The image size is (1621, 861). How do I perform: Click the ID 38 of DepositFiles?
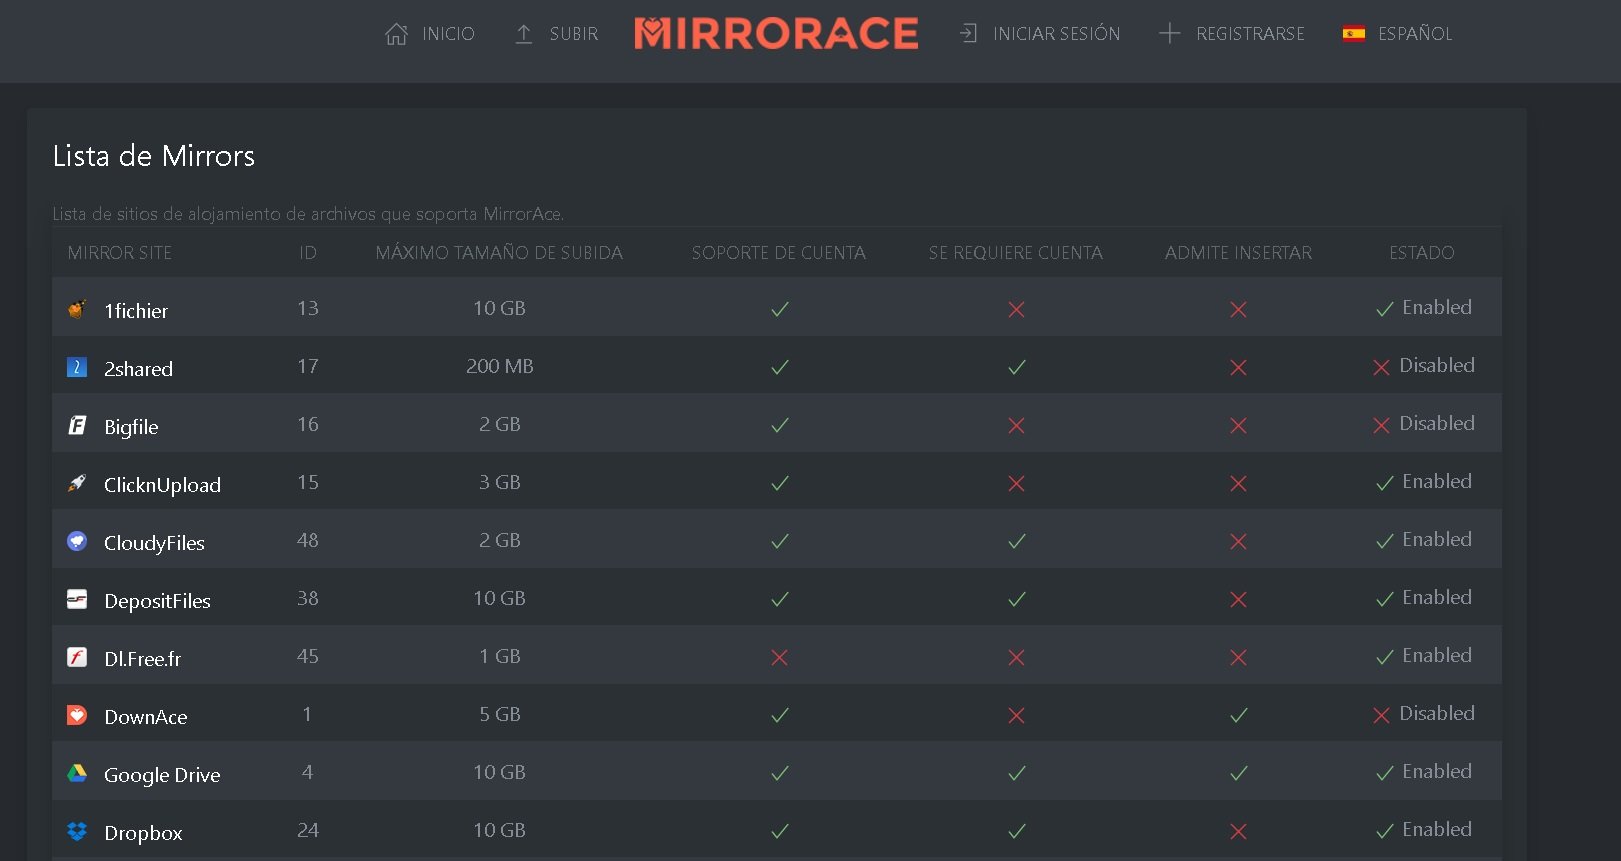click(308, 598)
